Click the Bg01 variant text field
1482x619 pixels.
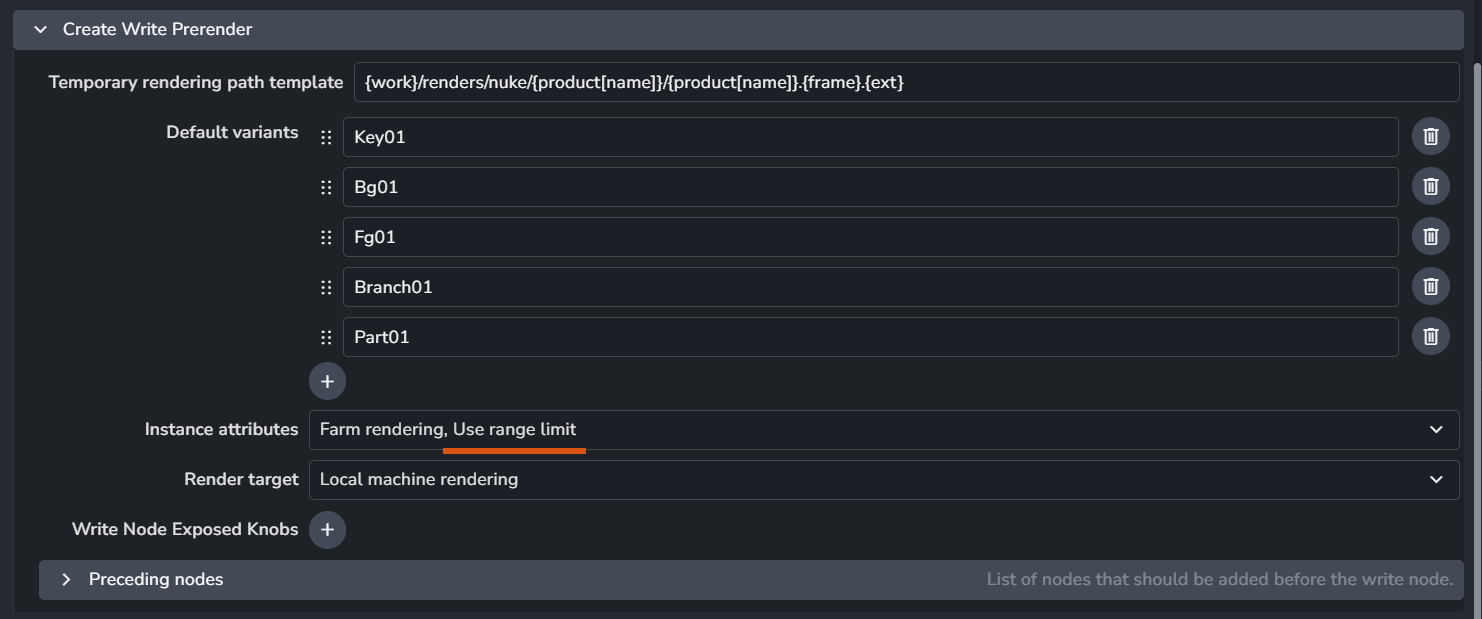(870, 187)
